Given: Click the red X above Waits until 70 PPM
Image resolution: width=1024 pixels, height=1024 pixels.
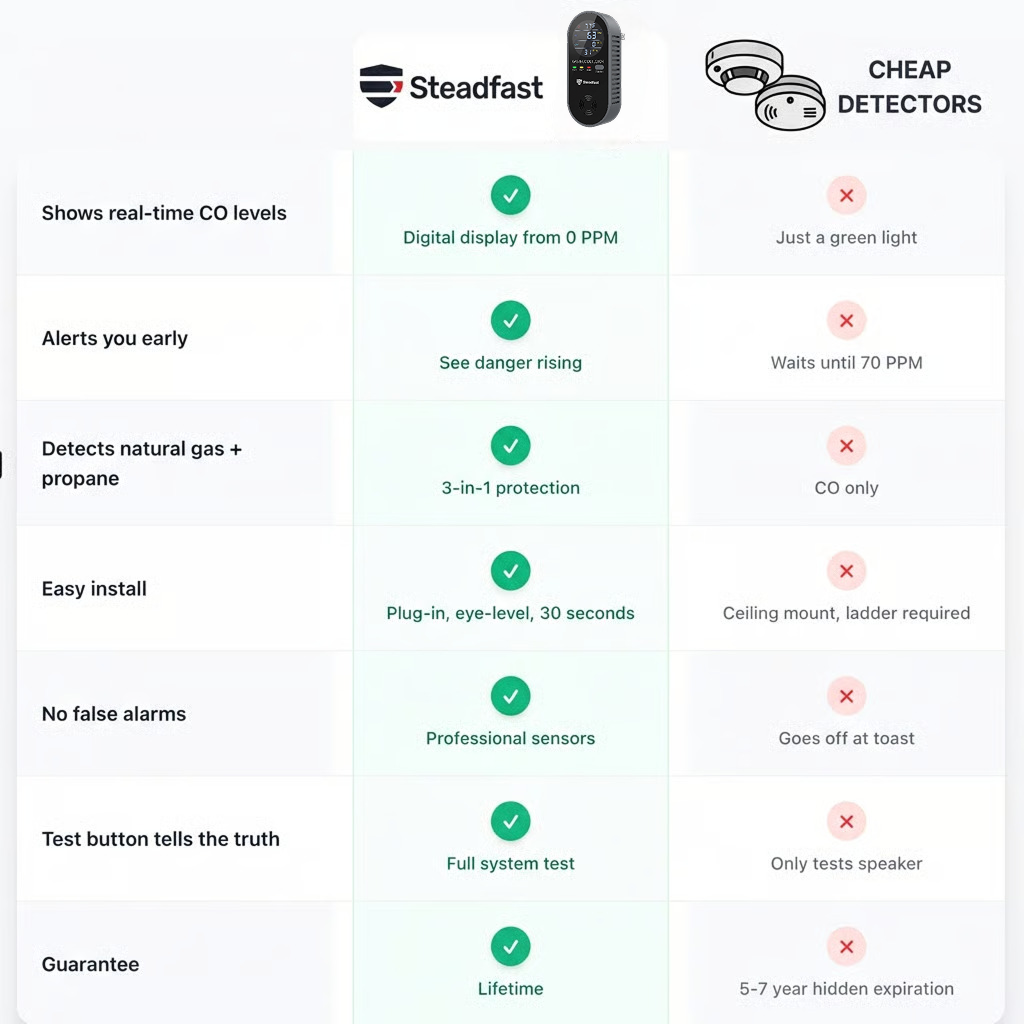Looking at the screenshot, I should click(x=846, y=321).
